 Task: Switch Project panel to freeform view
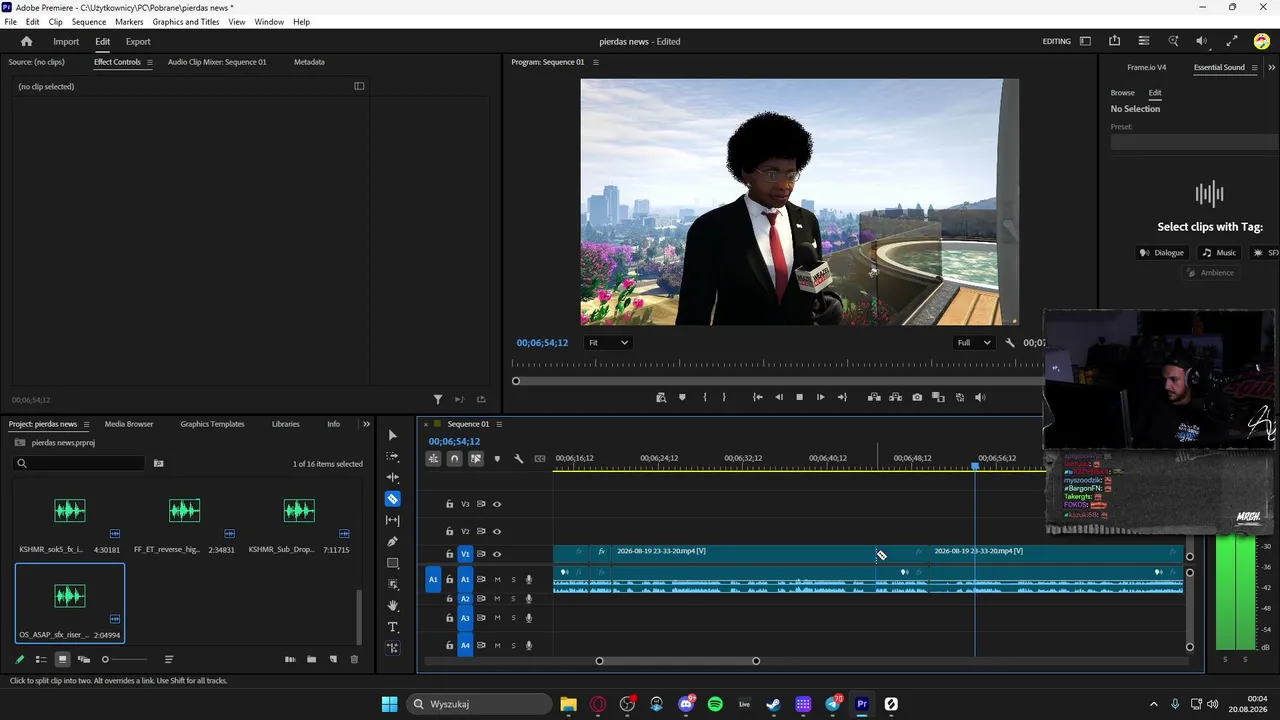pyautogui.click(x=84, y=659)
